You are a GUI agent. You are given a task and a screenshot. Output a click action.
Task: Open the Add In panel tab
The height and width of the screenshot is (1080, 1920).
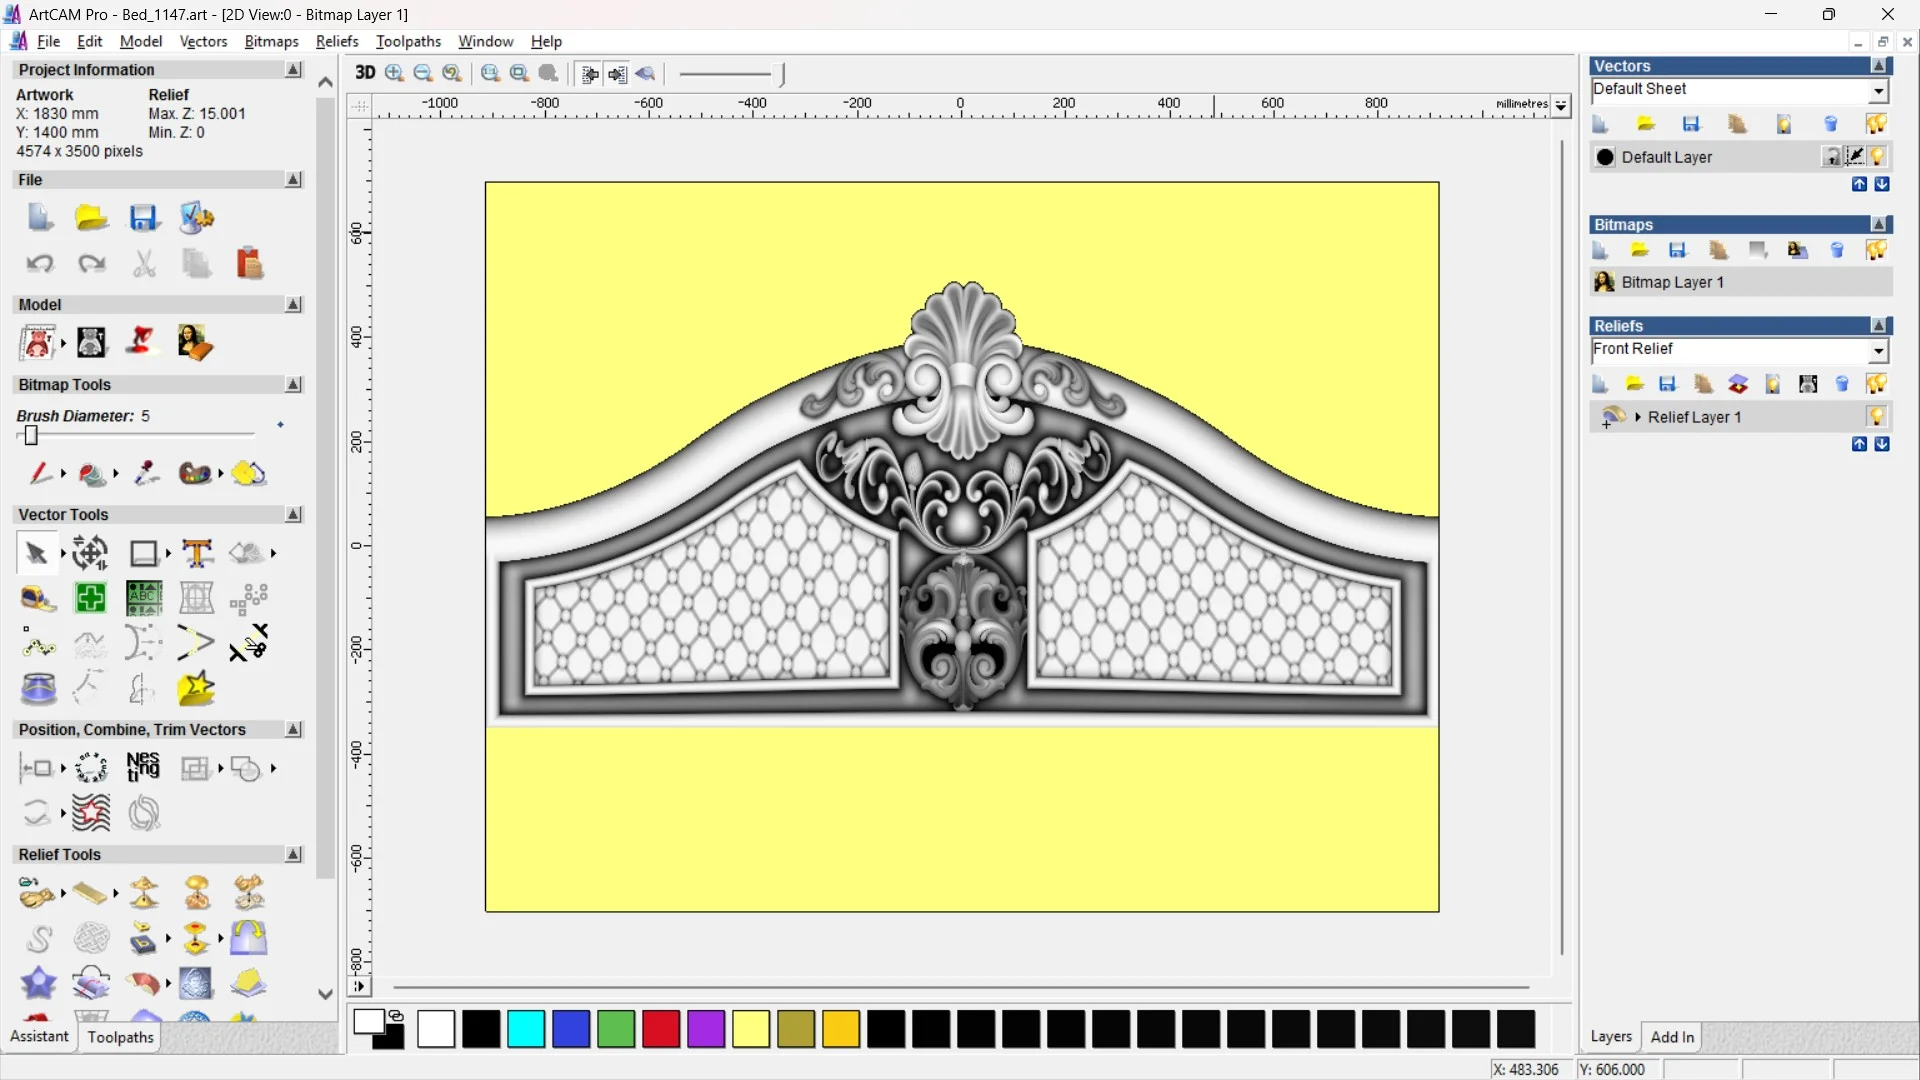click(1672, 1037)
